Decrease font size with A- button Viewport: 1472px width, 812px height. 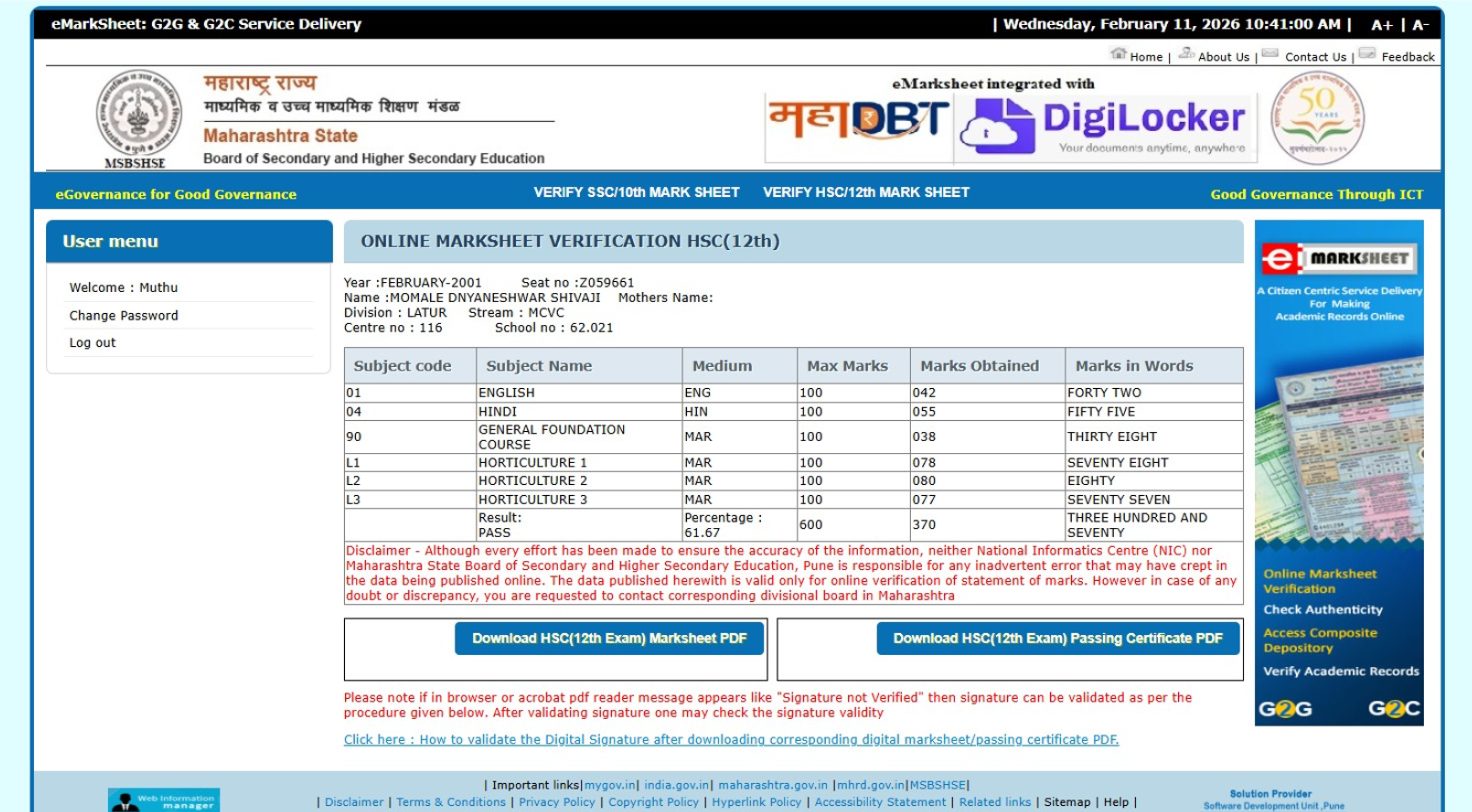(x=1420, y=25)
